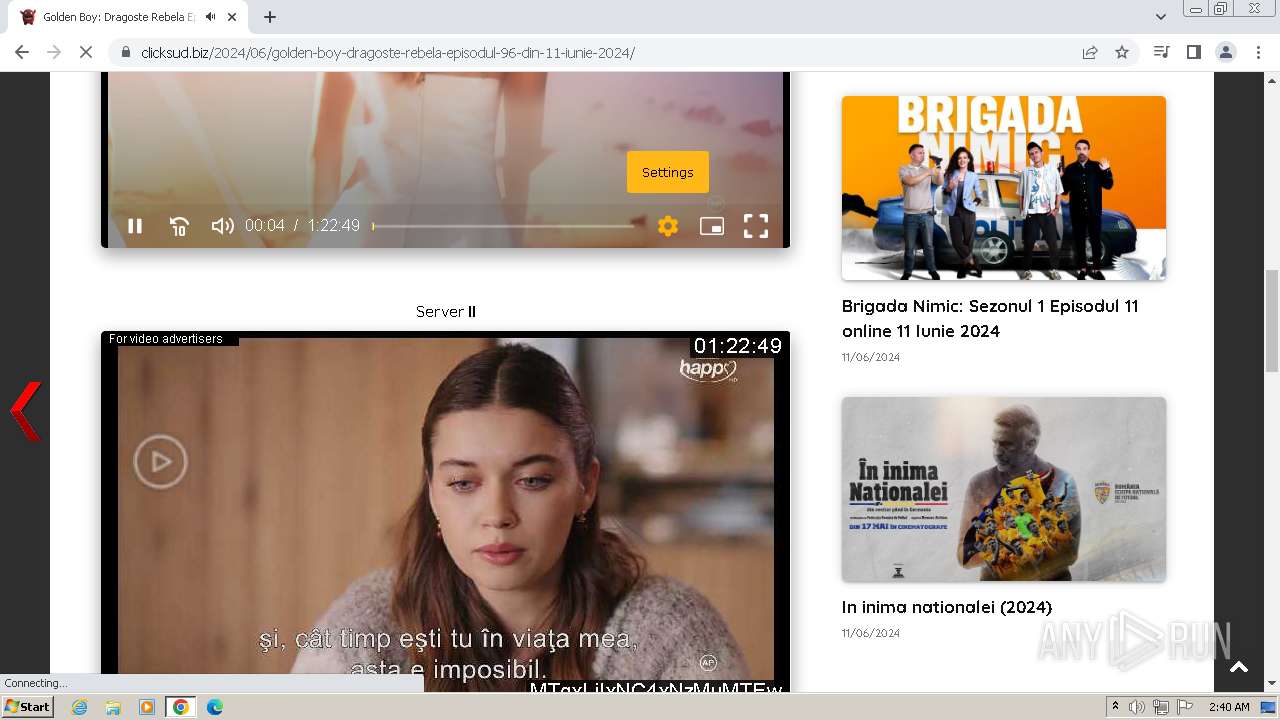The image size is (1280, 720).
Task: Pause the video in the top player
Action: (x=135, y=226)
